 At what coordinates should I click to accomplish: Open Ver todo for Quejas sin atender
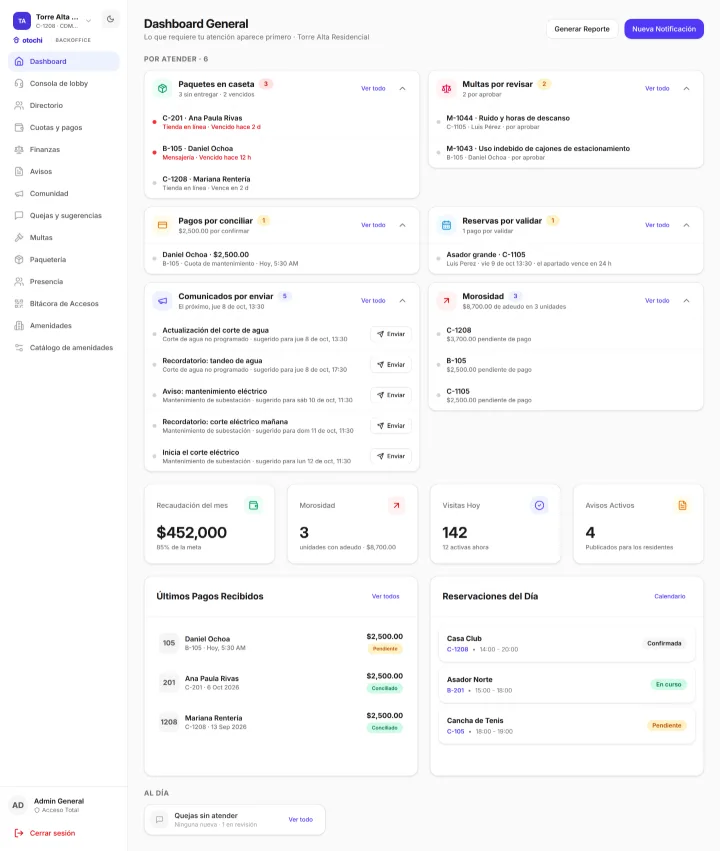[x=301, y=820]
